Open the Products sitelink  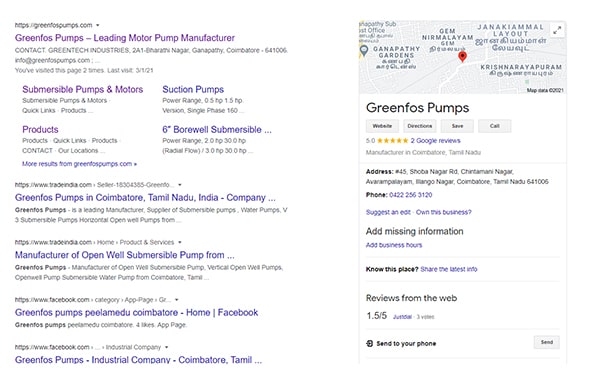point(40,129)
